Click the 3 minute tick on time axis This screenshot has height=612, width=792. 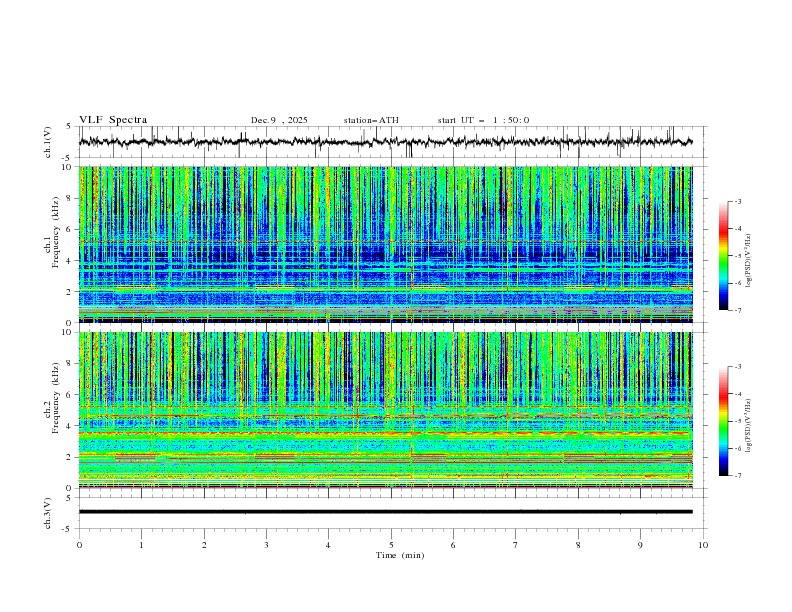(x=266, y=544)
